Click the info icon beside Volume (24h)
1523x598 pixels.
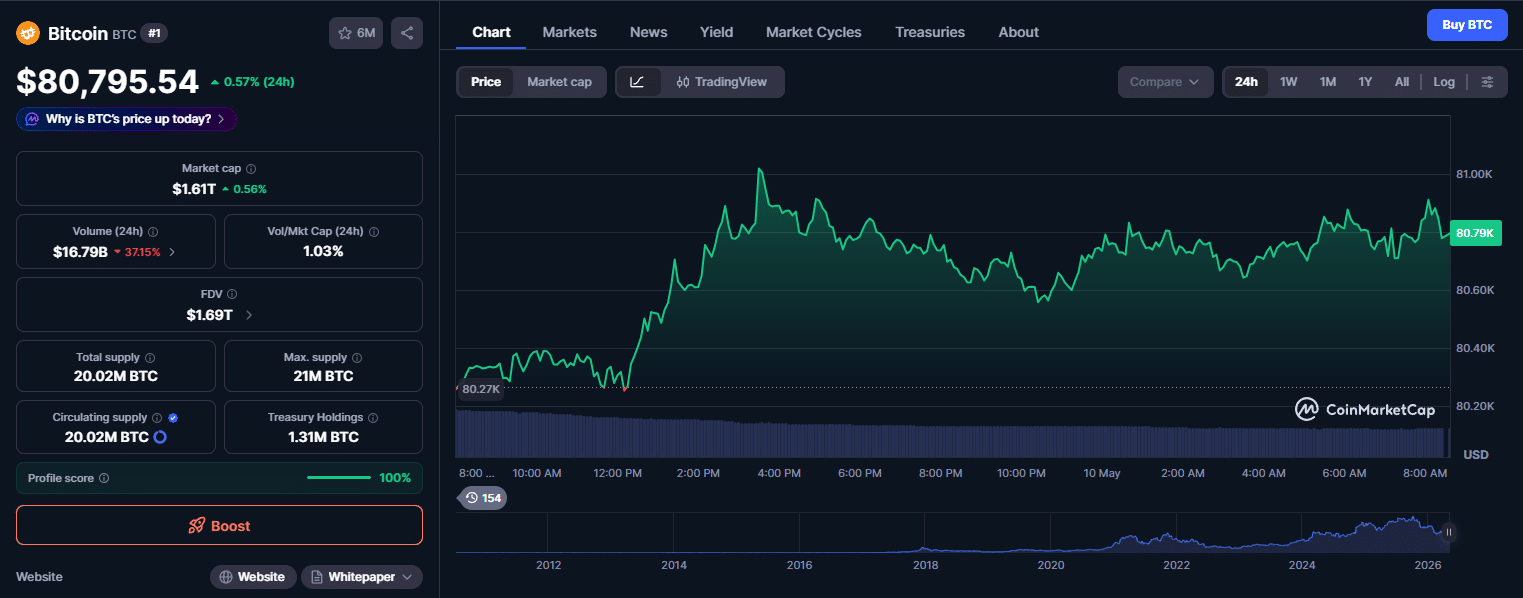coord(153,231)
